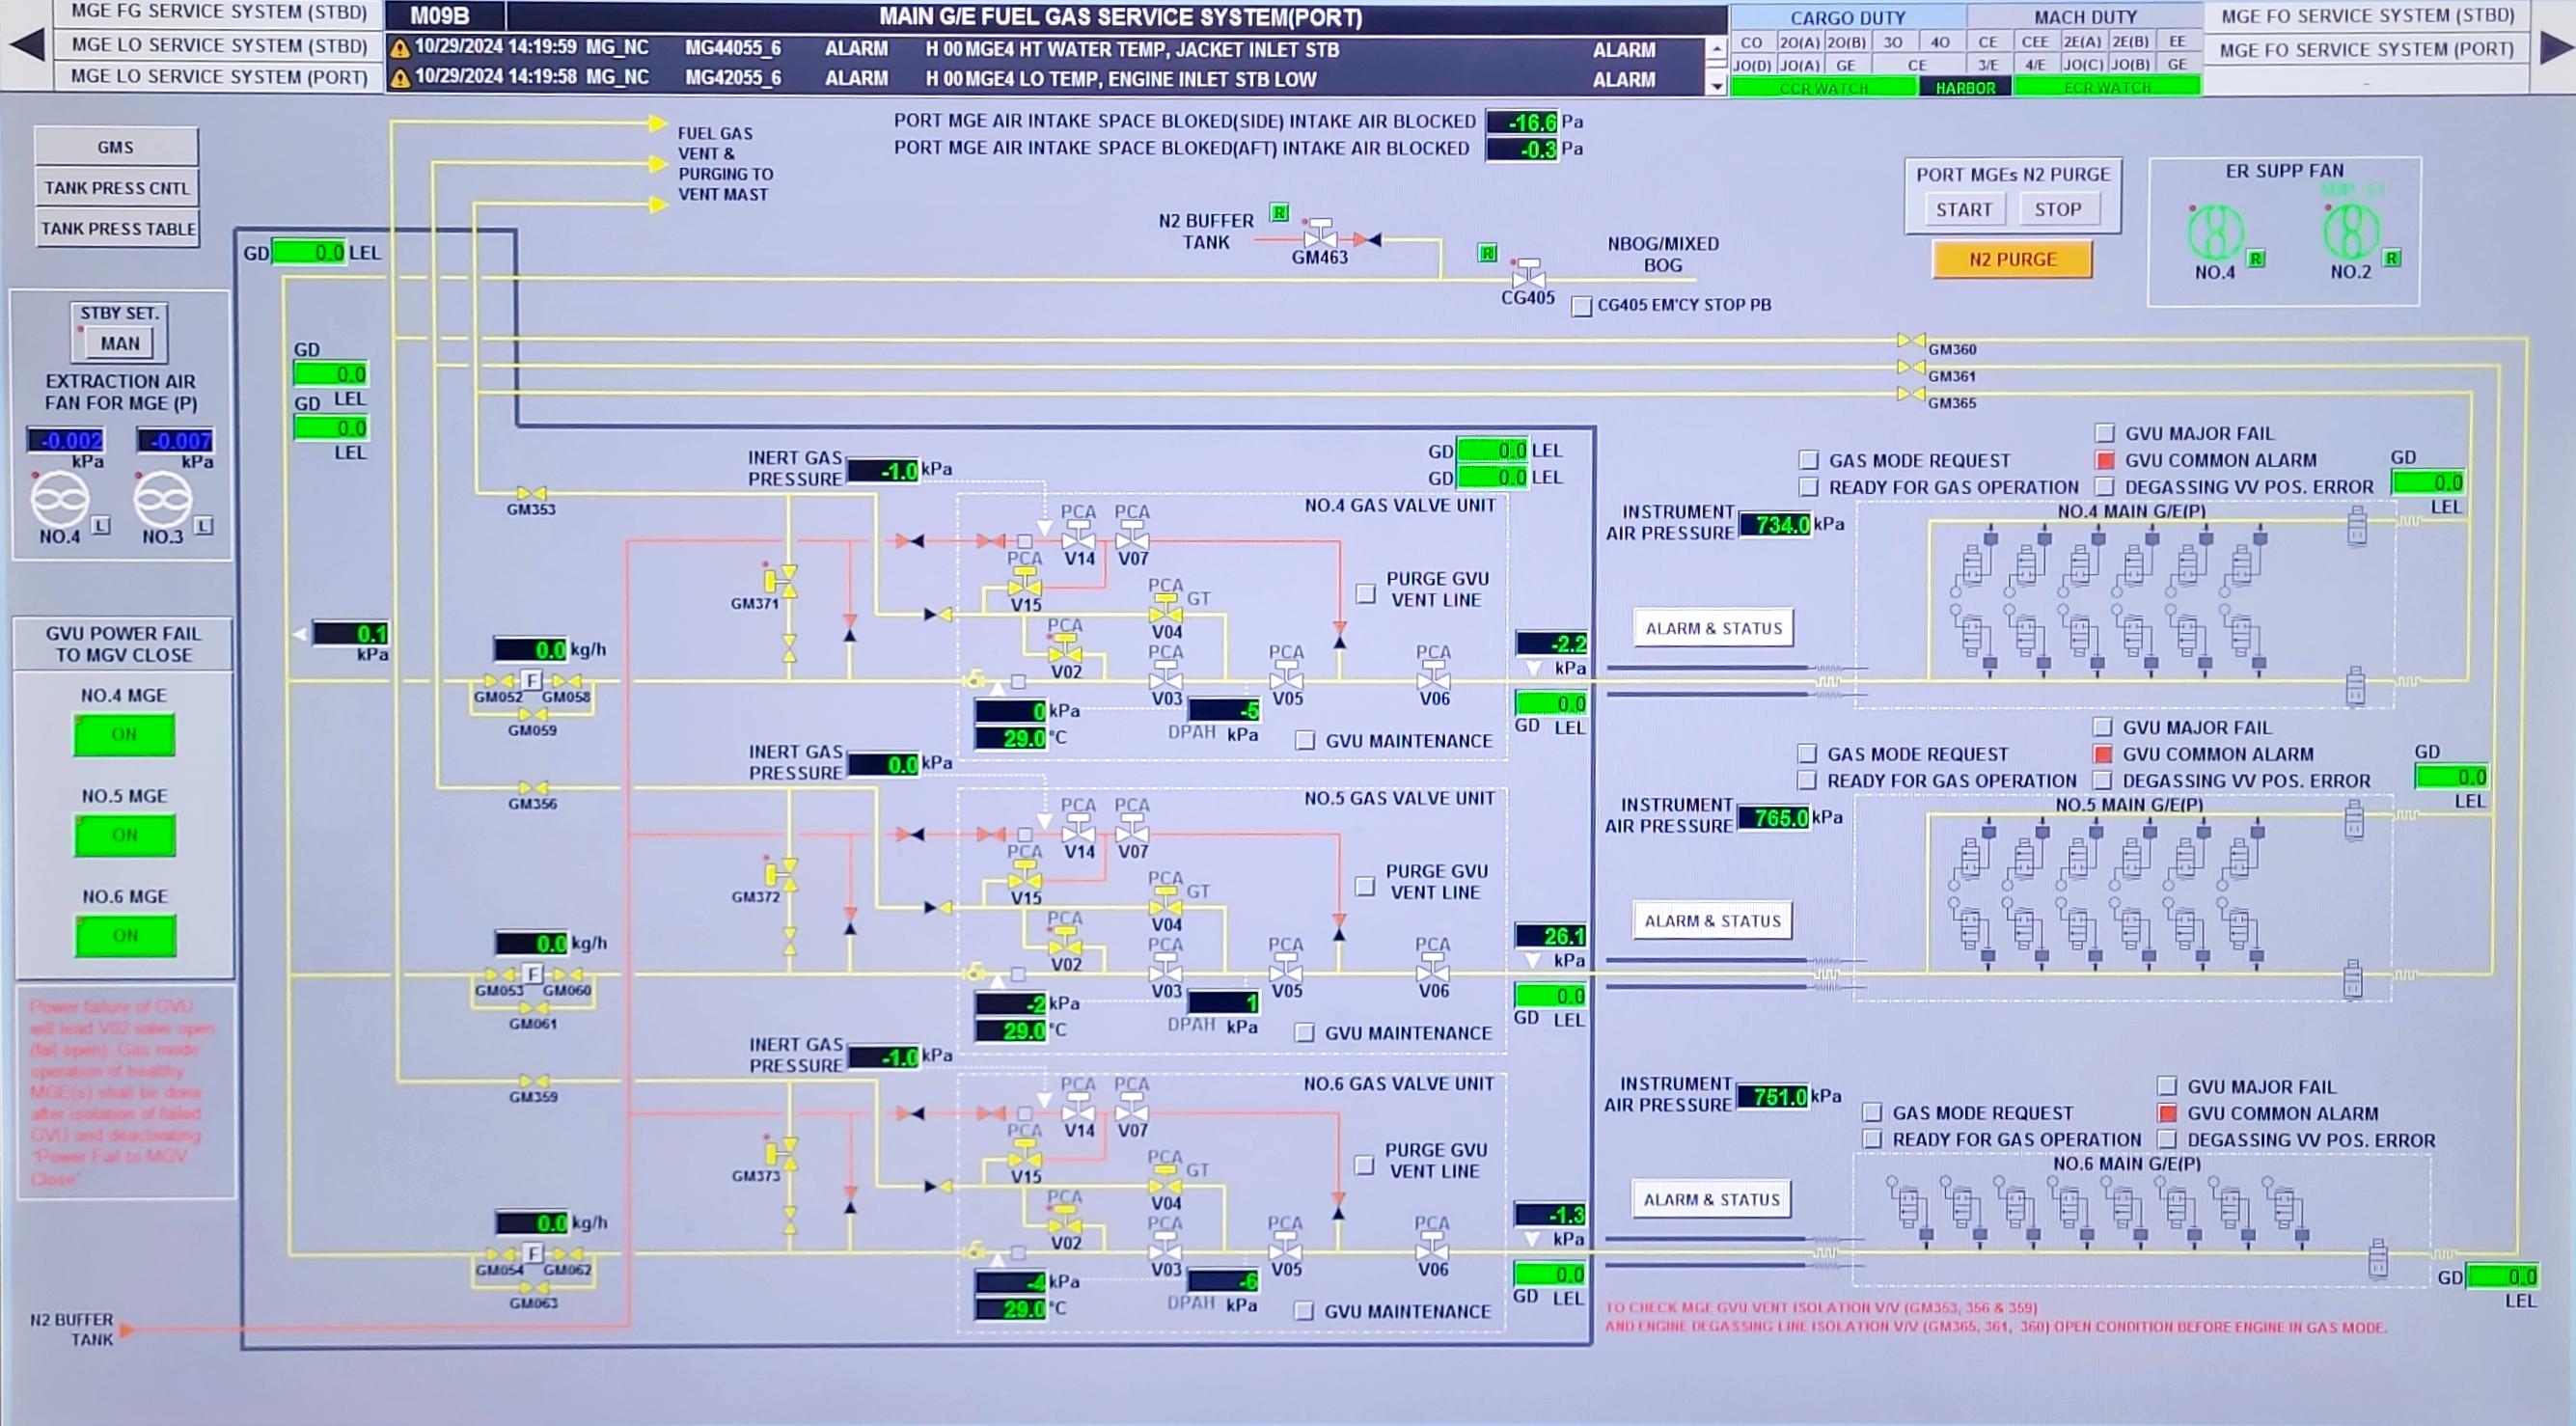Click the HARBOR status indicator
This screenshot has width=2576, height=1426.
(1965, 88)
